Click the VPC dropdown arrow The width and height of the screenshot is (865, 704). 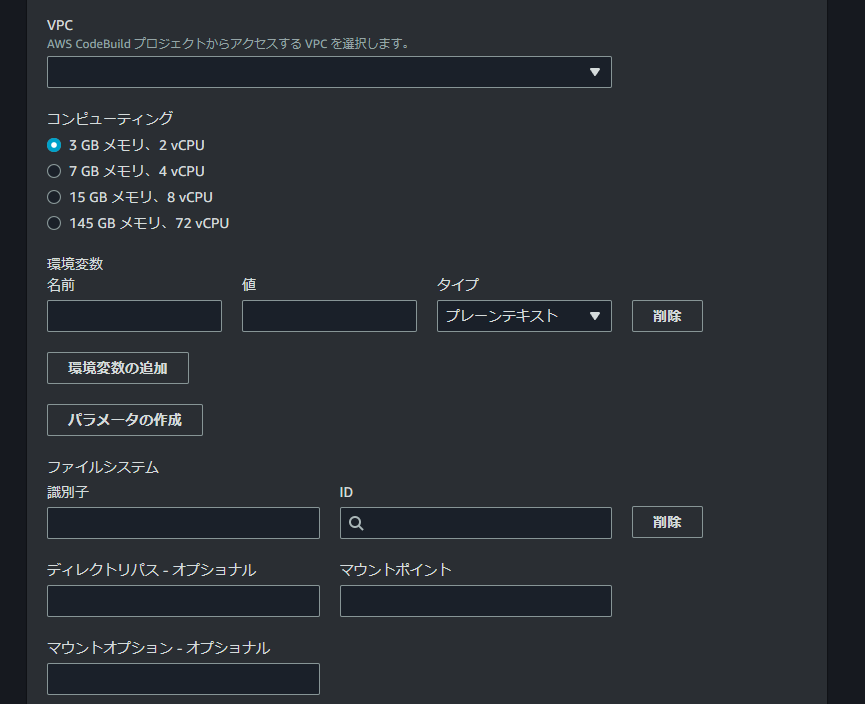(x=595, y=72)
